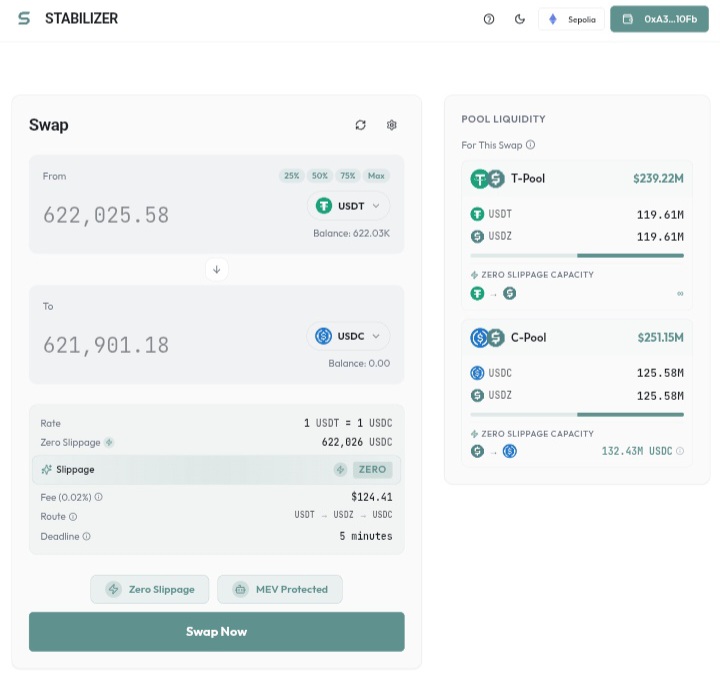
Task: Click the Balance: 0.00 text
Action: (359, 364)
